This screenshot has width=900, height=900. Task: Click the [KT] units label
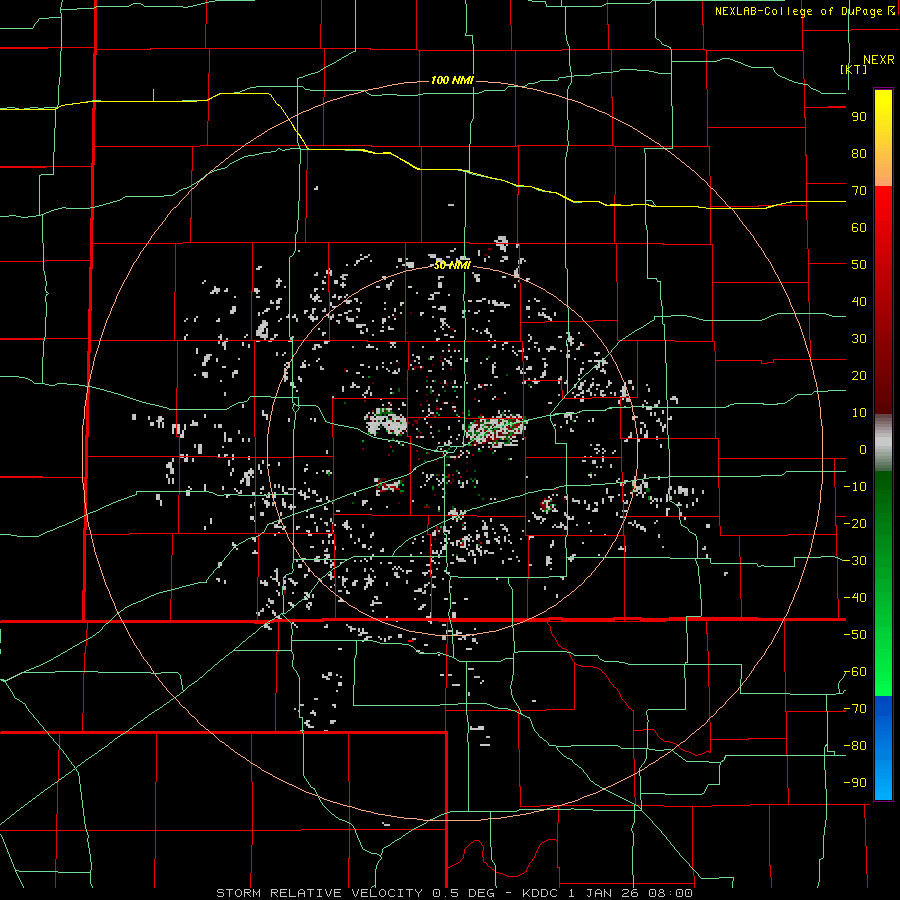point(854,69)
